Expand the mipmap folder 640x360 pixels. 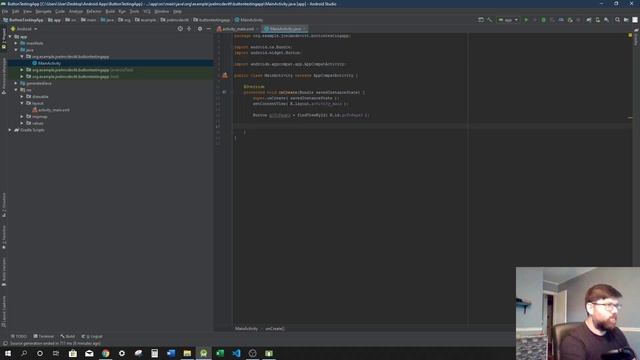click(22, 117)
